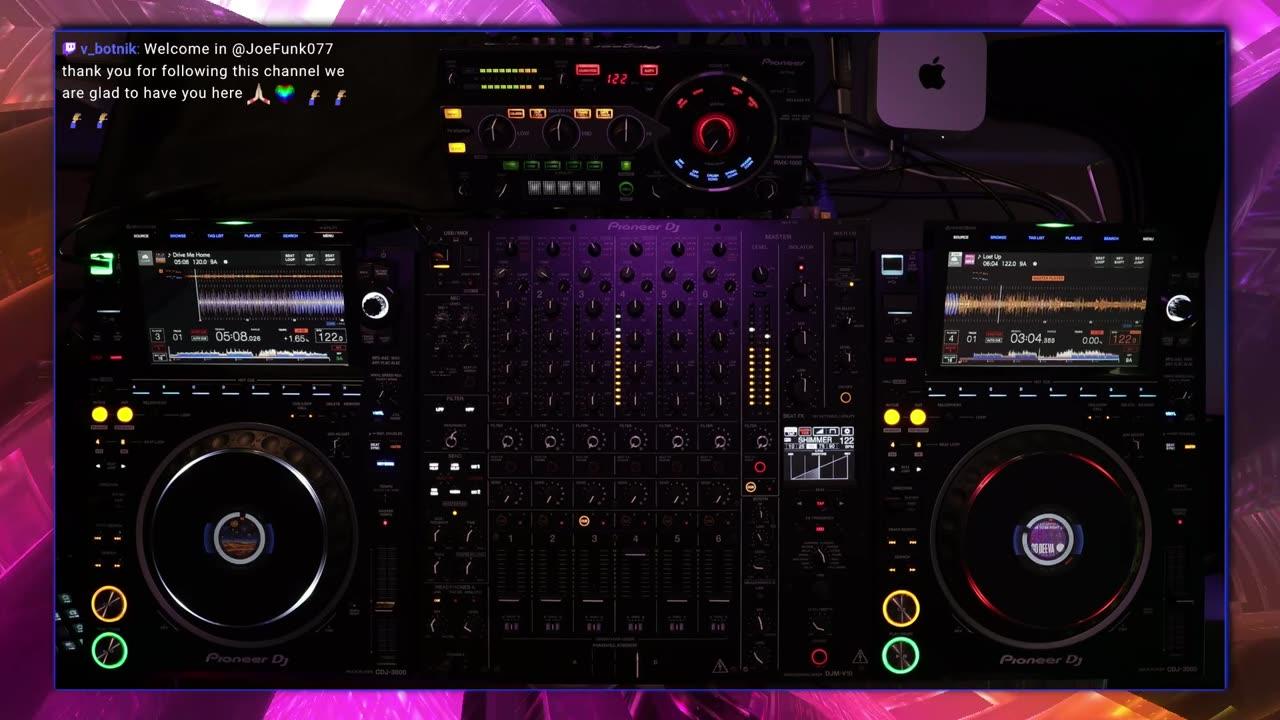Open v_botnik's chat username
Screen dimensions: 1280x720
point(110,48)
